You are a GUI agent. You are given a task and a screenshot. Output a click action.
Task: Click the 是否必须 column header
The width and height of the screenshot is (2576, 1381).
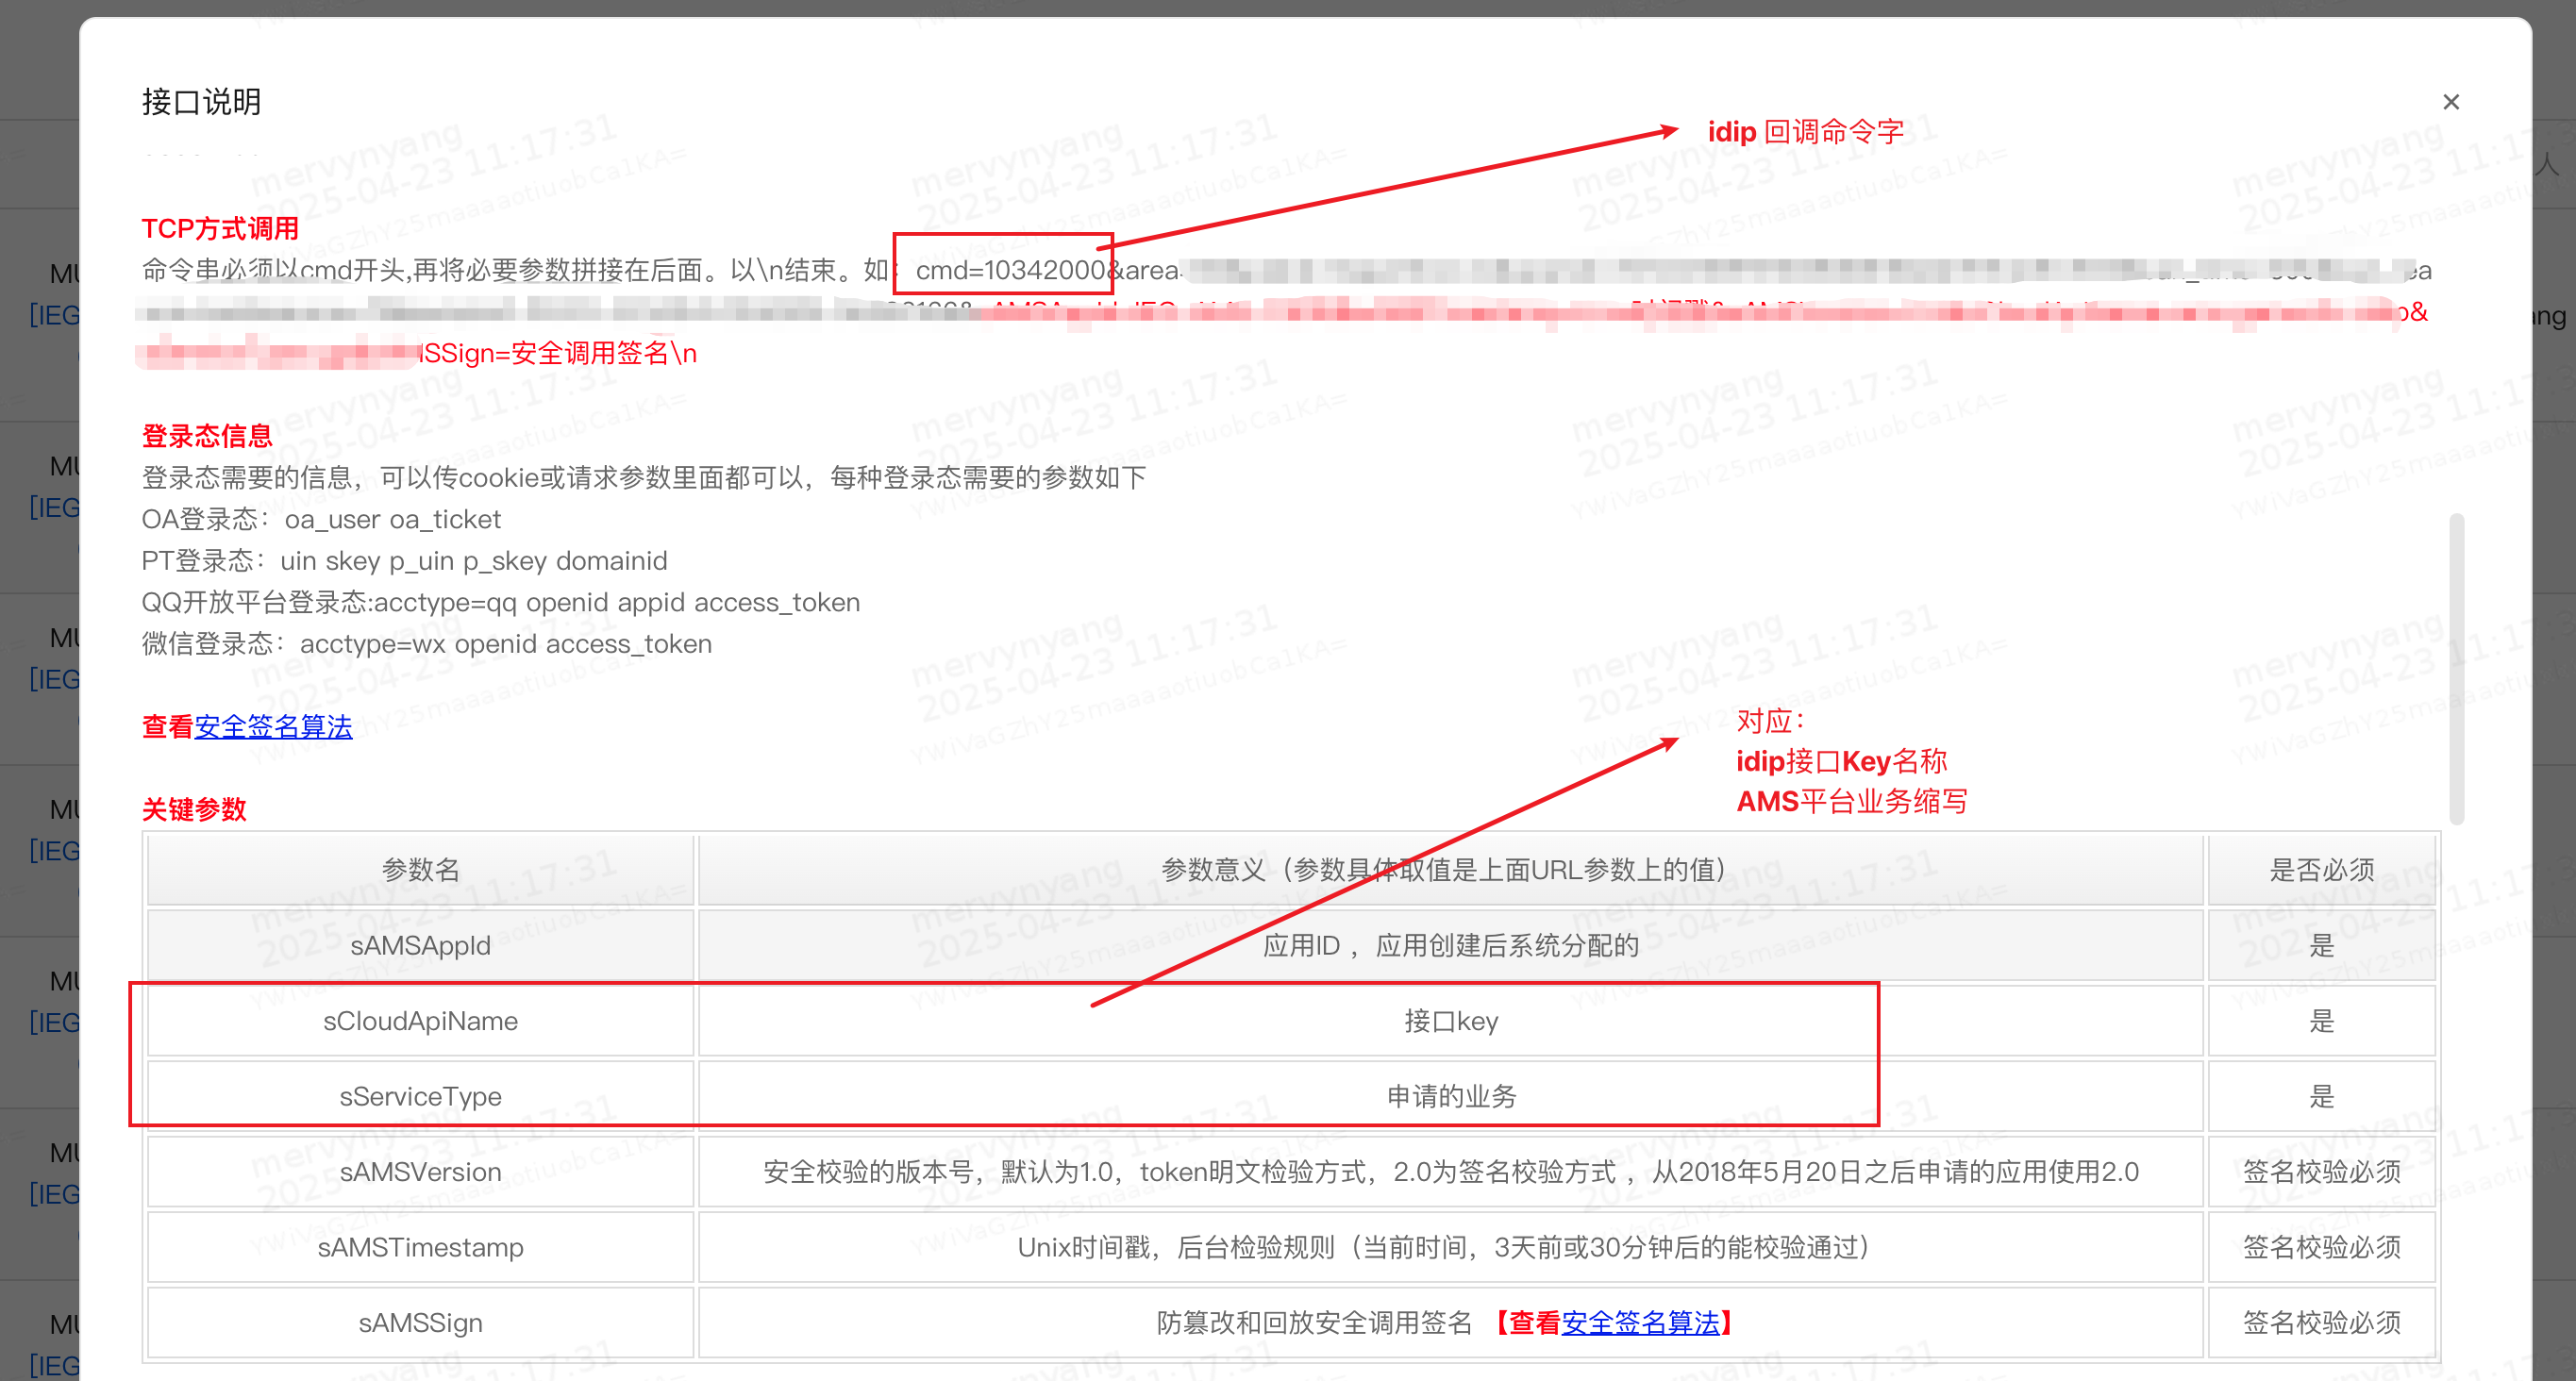point(2321,869)
